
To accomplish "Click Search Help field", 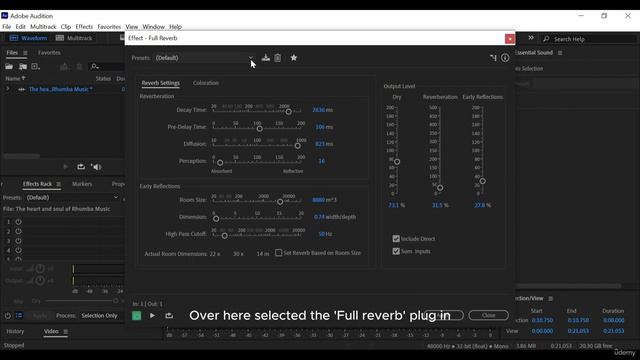I will click(589, 39).
